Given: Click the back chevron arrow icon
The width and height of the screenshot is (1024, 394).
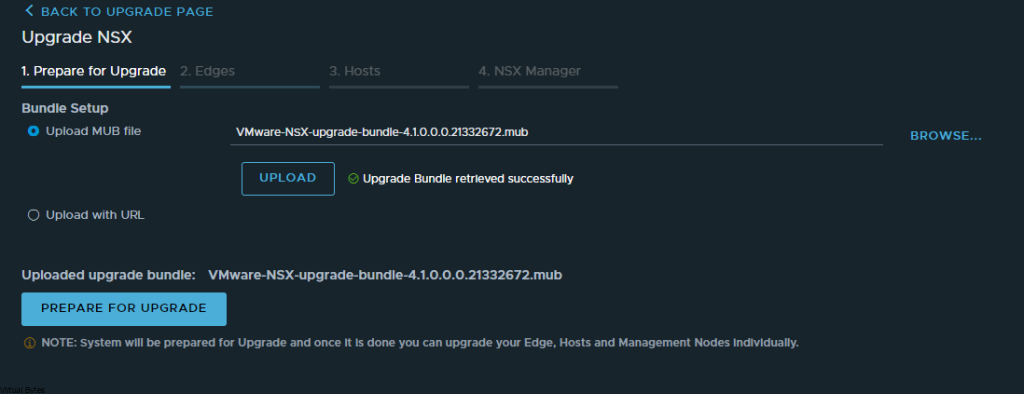Looking at the screenshot, I should click(29, 11).
